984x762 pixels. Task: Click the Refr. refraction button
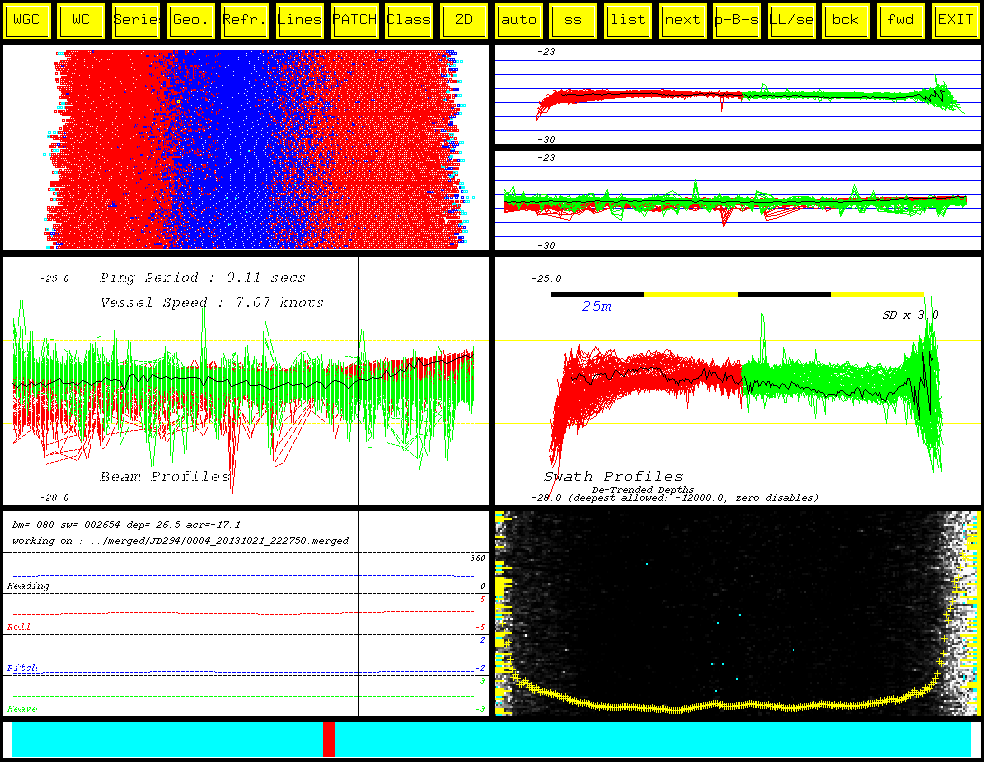click(246, 20)
